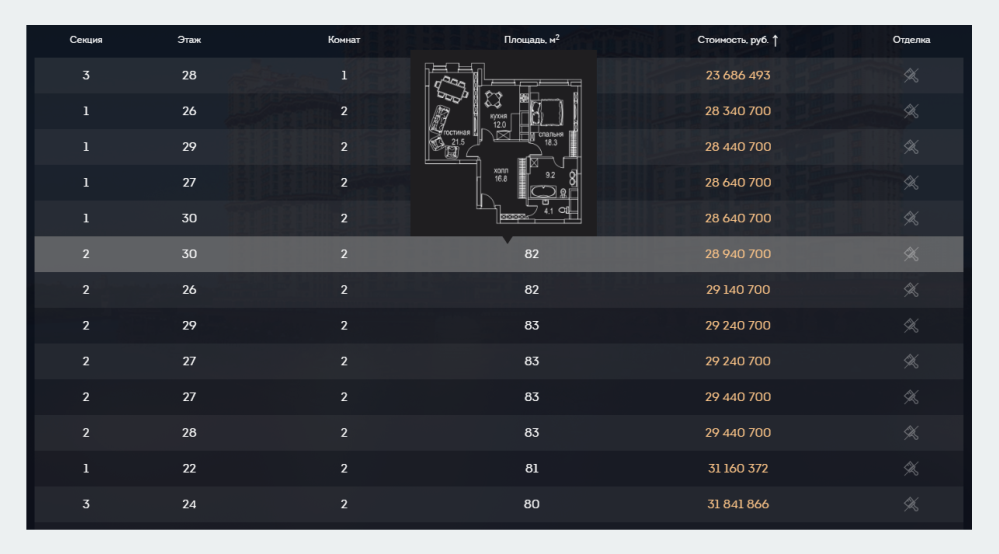Click area 81 in the floor 22 row

click(531, 469)
